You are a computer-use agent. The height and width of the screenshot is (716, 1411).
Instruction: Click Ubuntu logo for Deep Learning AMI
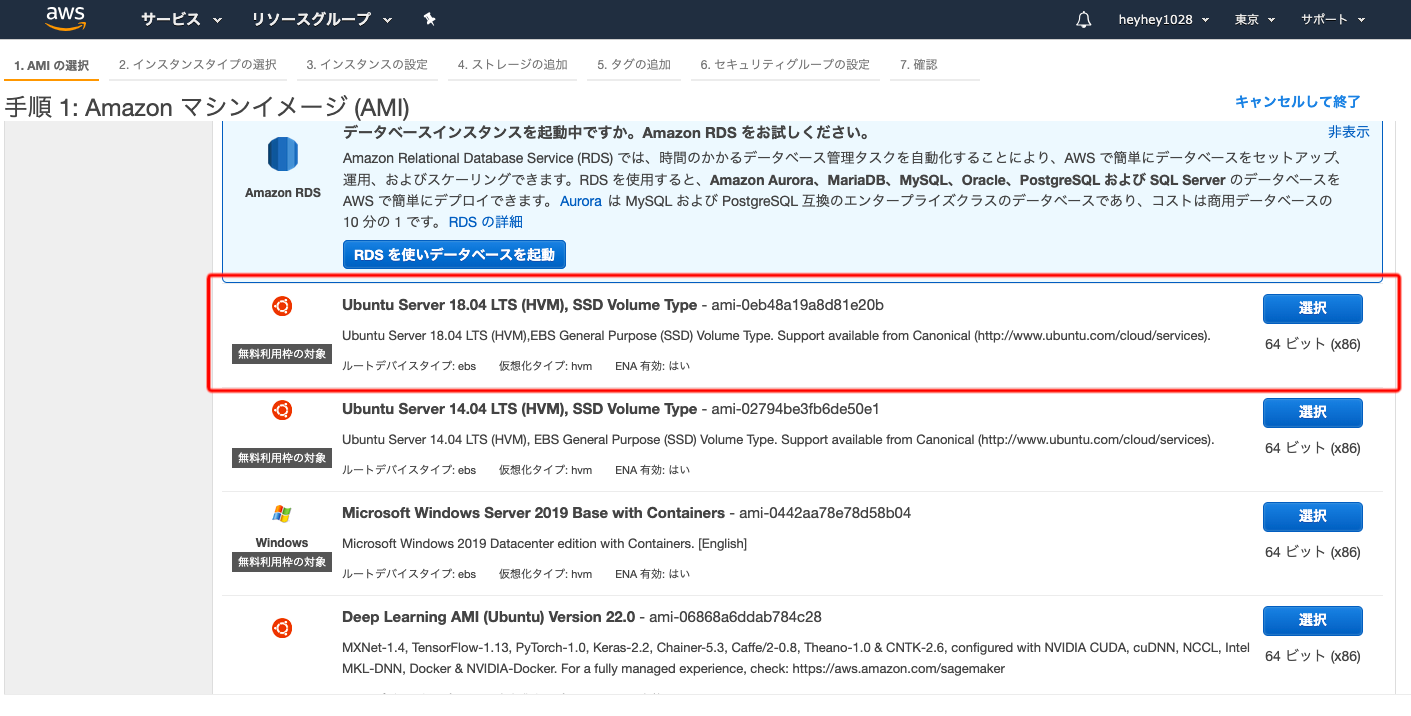pyautogui.click(x=282, y=628)
